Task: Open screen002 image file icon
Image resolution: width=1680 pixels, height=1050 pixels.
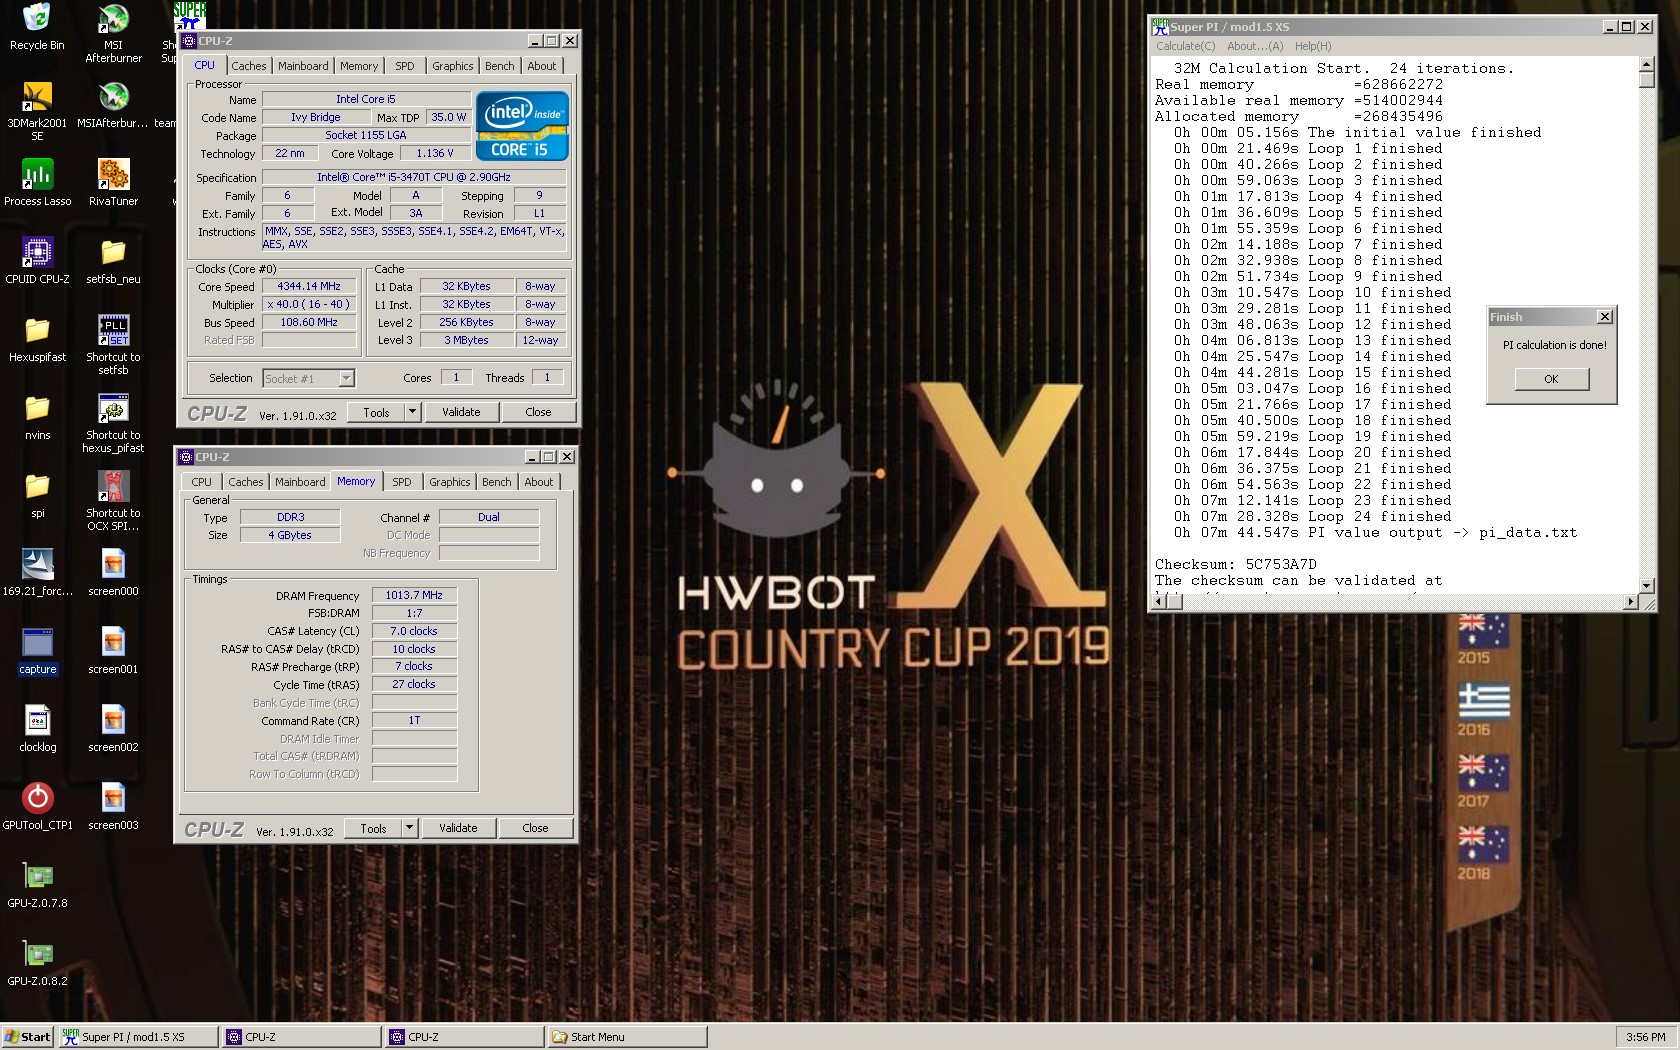Action: 113,729
